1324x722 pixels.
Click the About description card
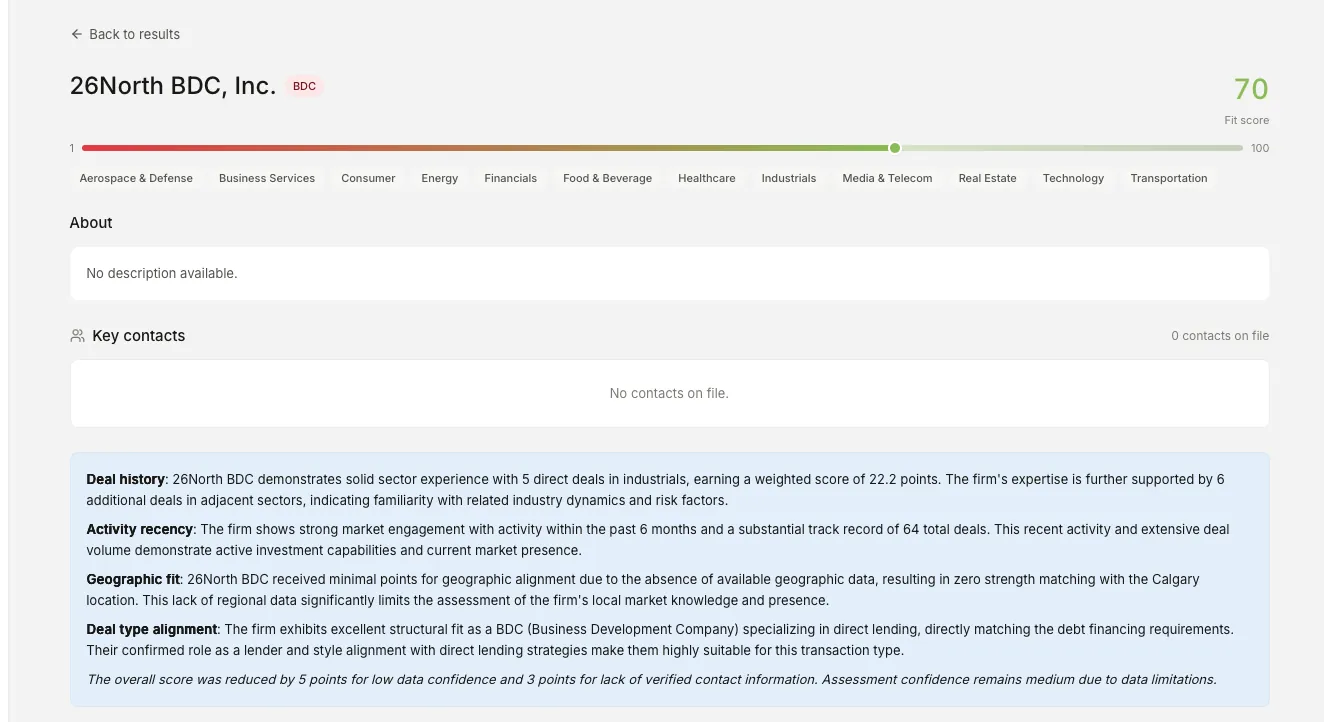point(669,272)
